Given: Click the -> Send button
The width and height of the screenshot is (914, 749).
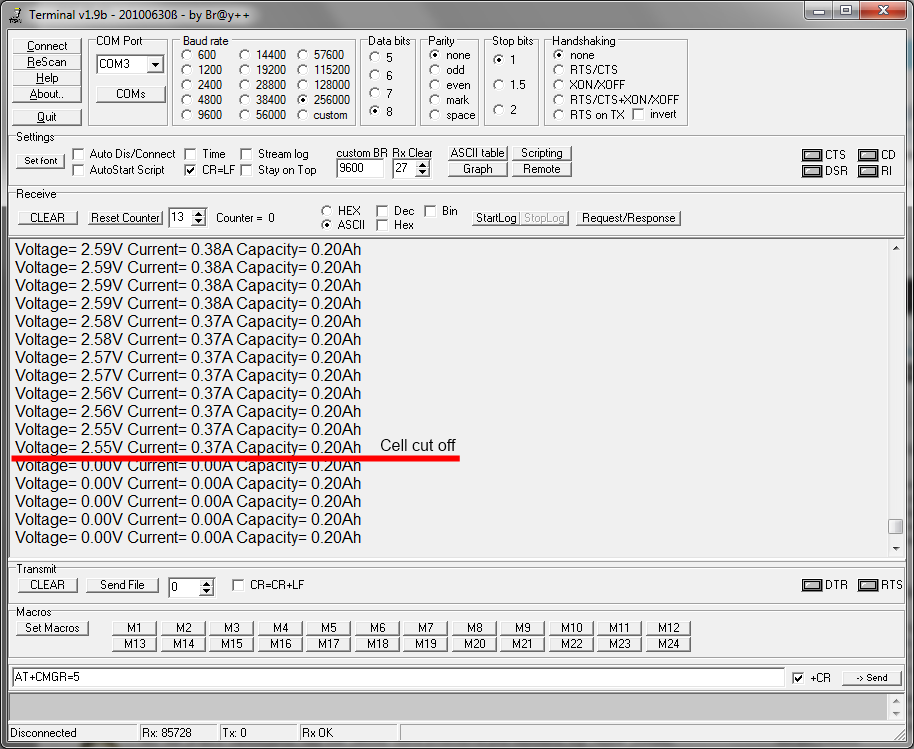Looking at the screenshot, I should pos(872,678).
